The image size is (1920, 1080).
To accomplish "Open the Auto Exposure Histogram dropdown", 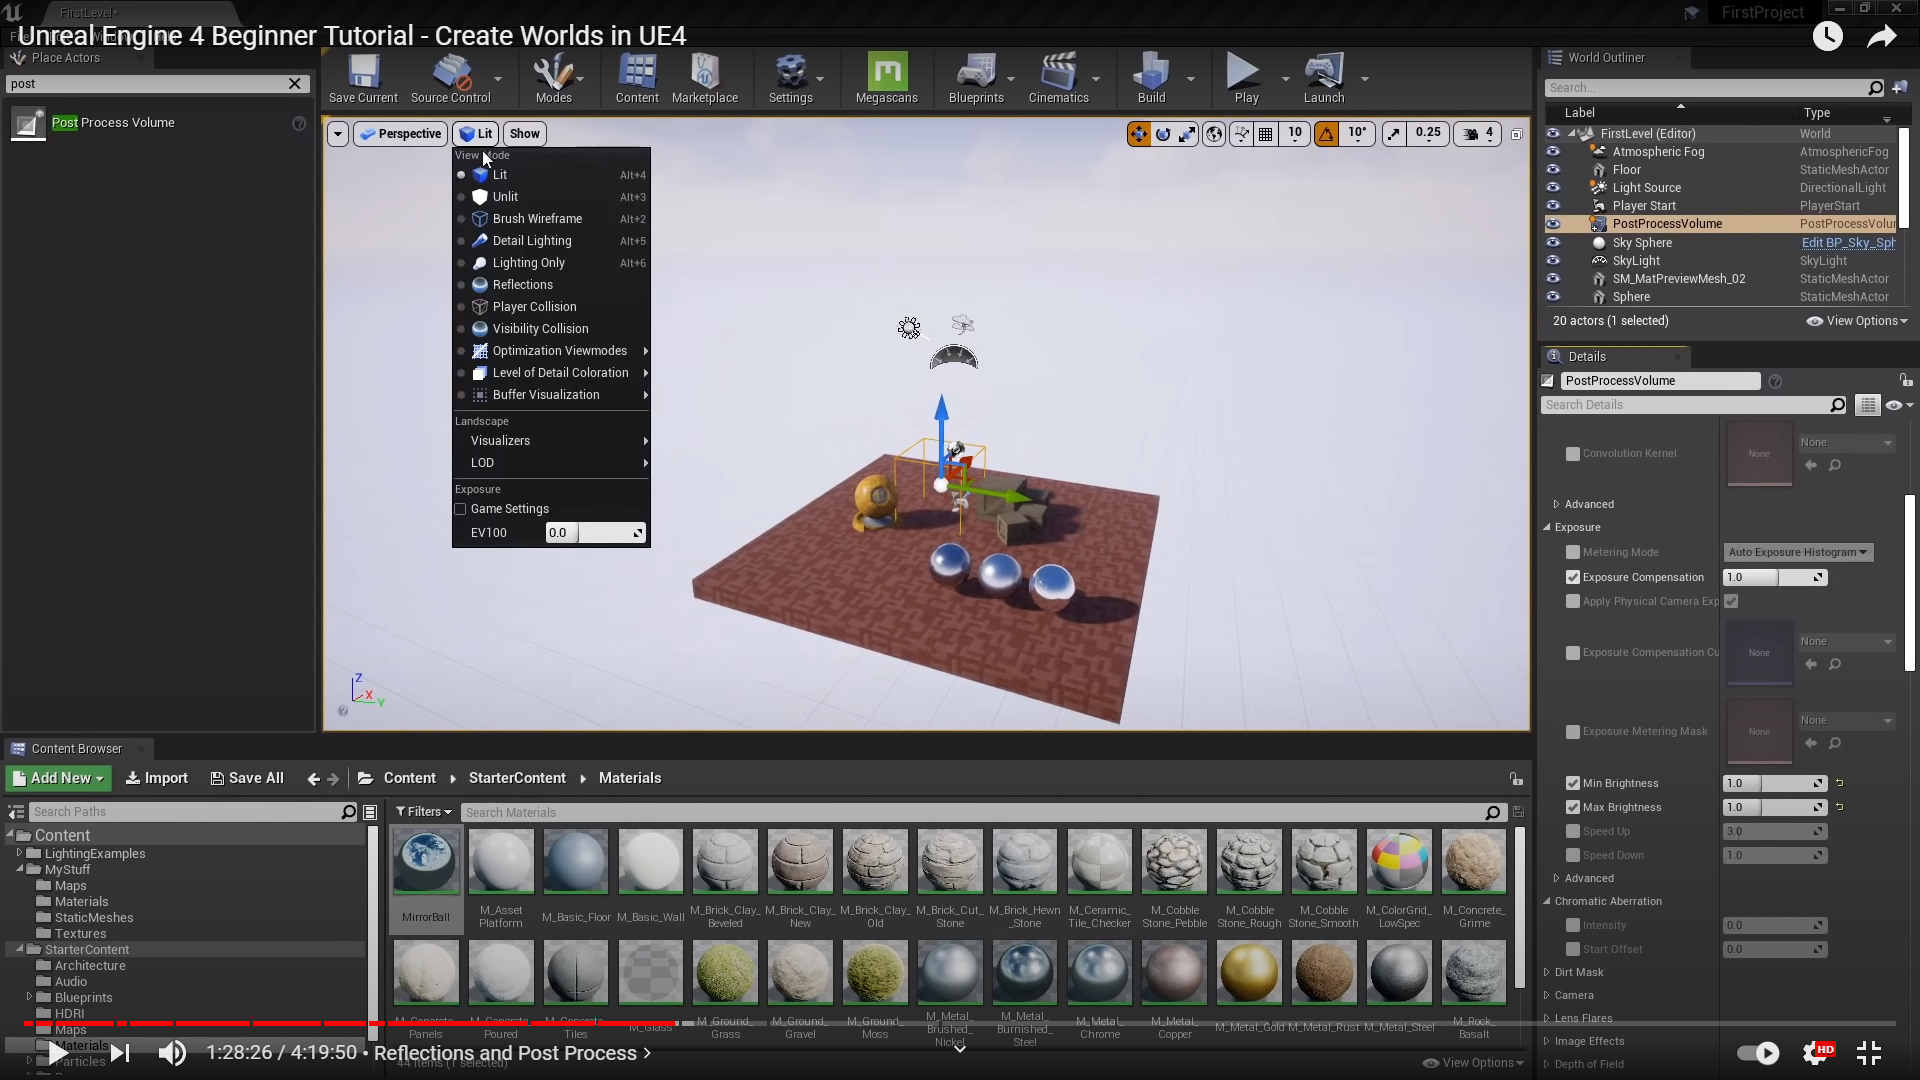I will 1798,552.
